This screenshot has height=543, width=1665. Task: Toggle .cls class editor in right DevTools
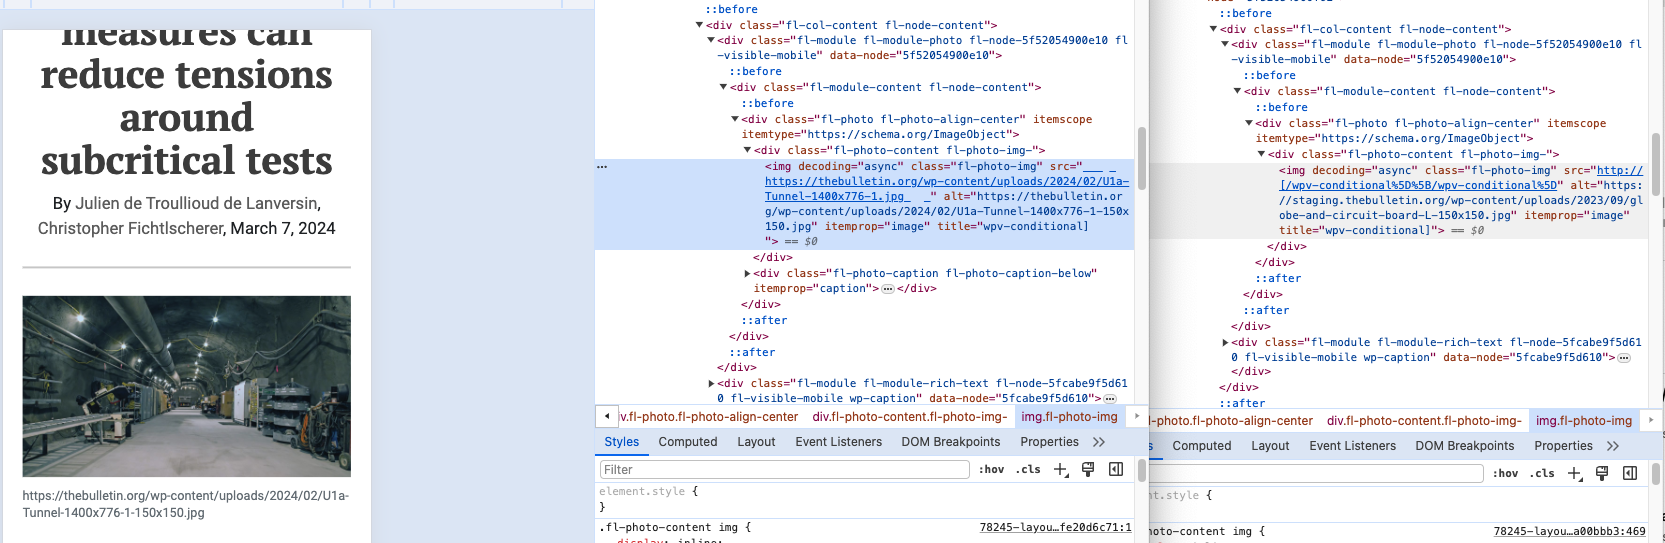point(1542,473)
